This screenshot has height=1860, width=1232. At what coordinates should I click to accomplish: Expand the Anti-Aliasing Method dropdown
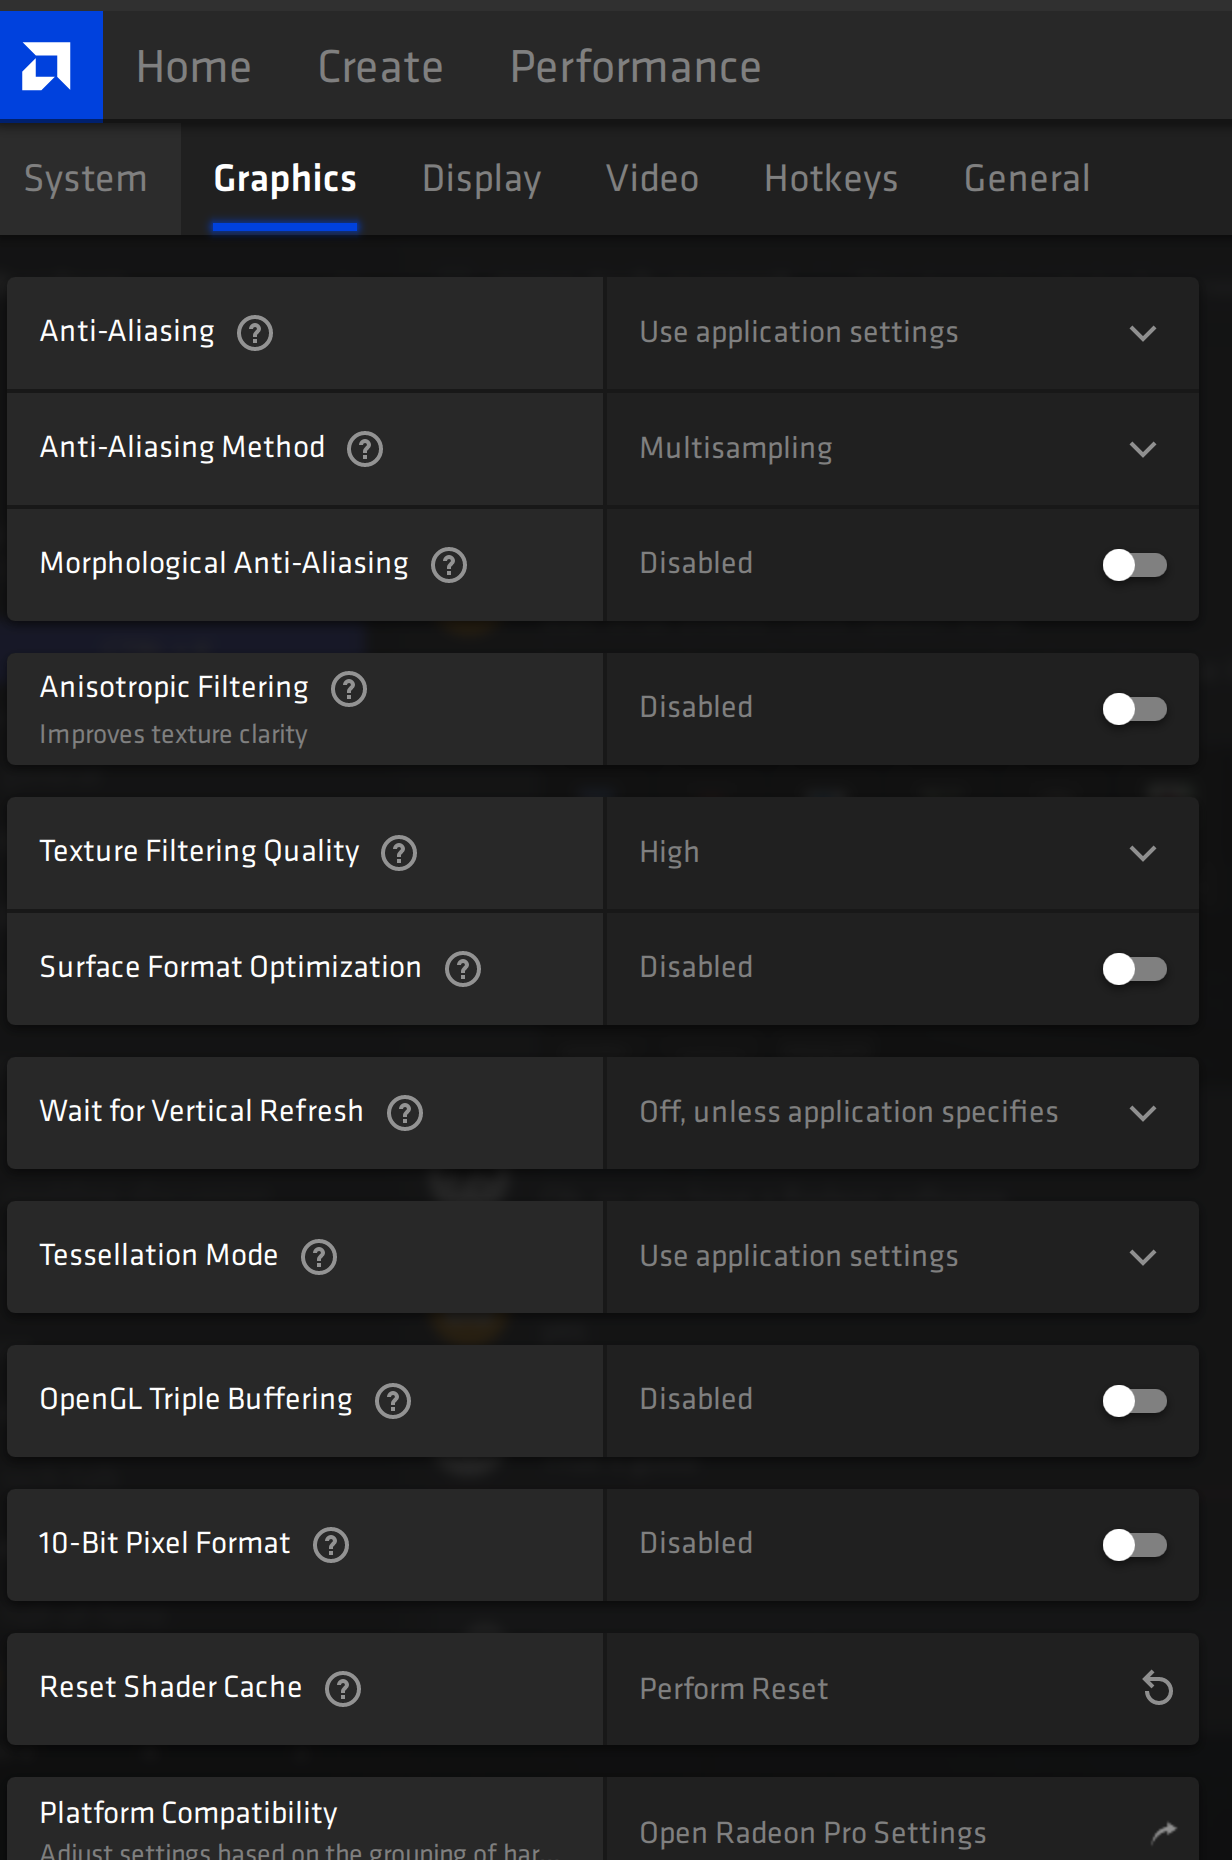pyautogui.click(x=1142, y=449)
